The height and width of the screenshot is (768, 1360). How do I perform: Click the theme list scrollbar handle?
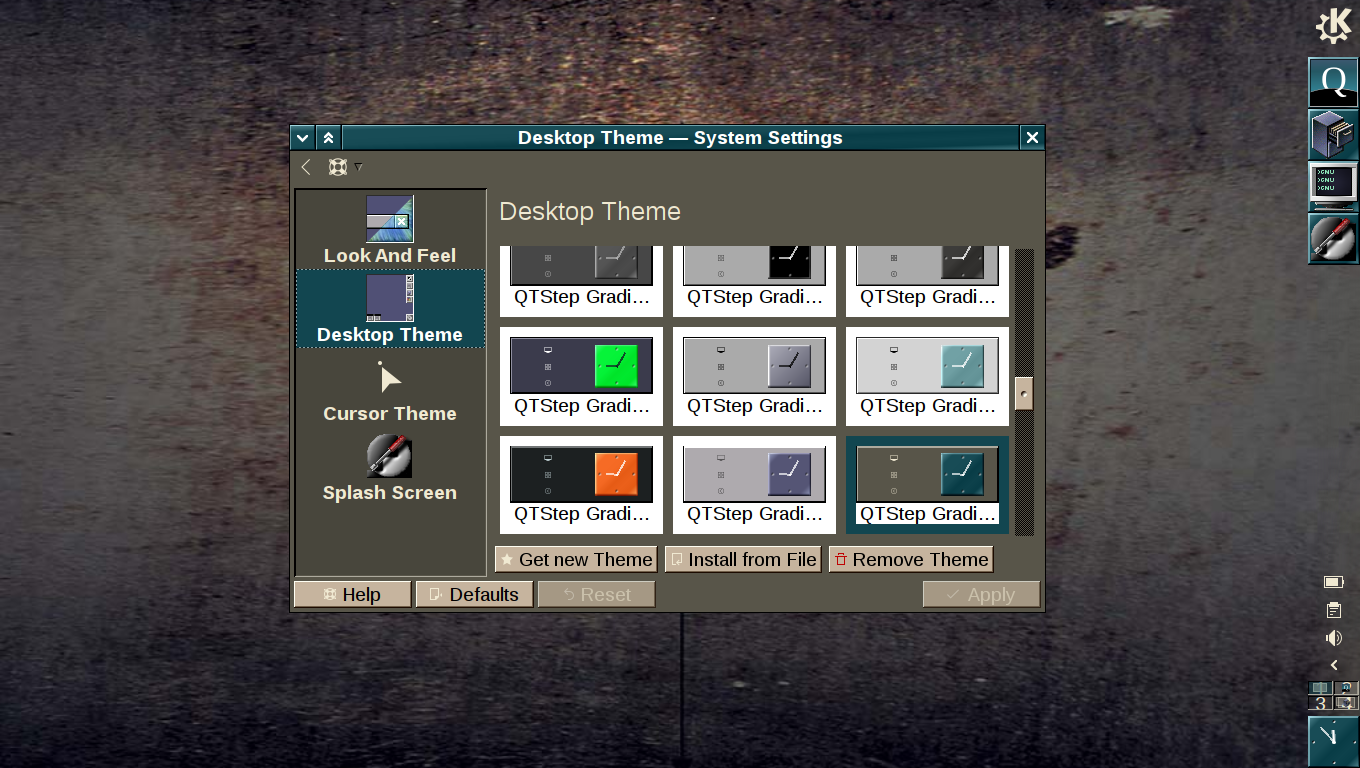coord(1024,393)
